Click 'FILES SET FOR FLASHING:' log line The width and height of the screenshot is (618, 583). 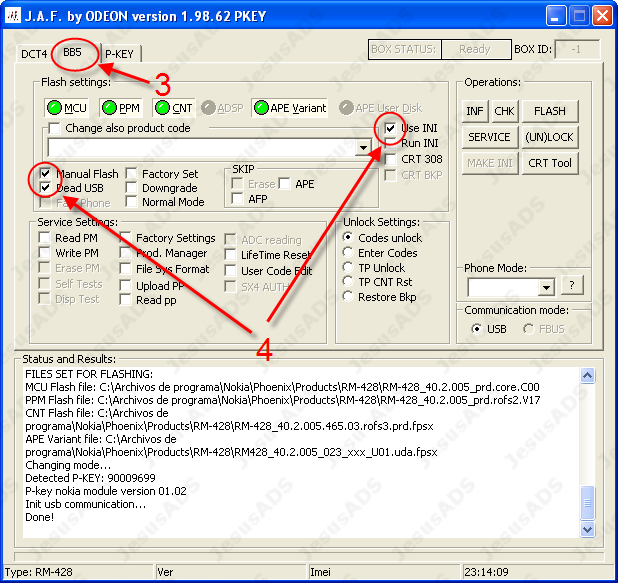pos(89,374)
